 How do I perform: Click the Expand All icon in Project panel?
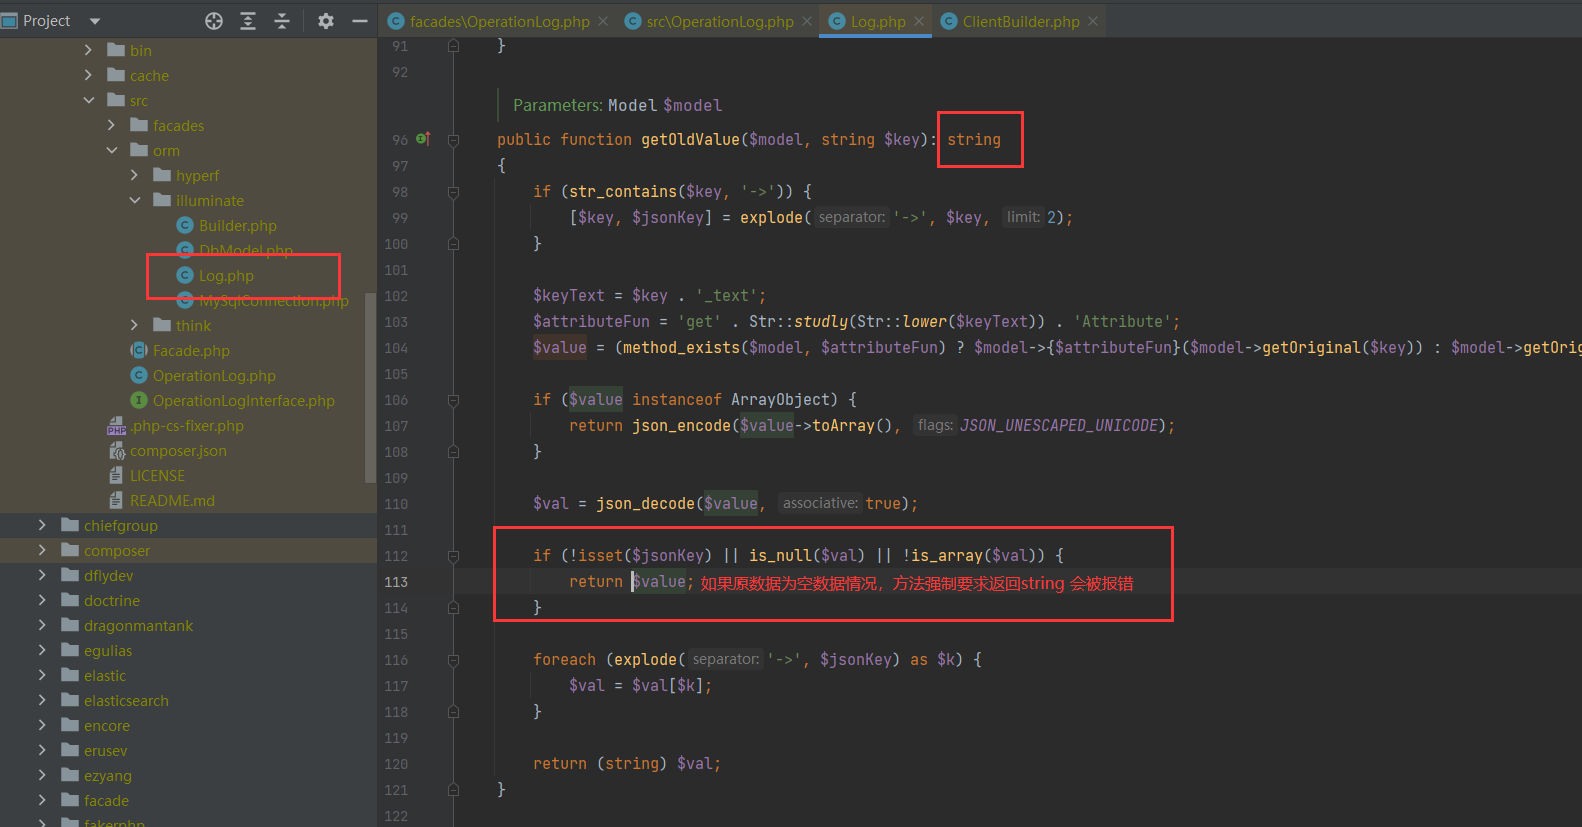[248, 21]
